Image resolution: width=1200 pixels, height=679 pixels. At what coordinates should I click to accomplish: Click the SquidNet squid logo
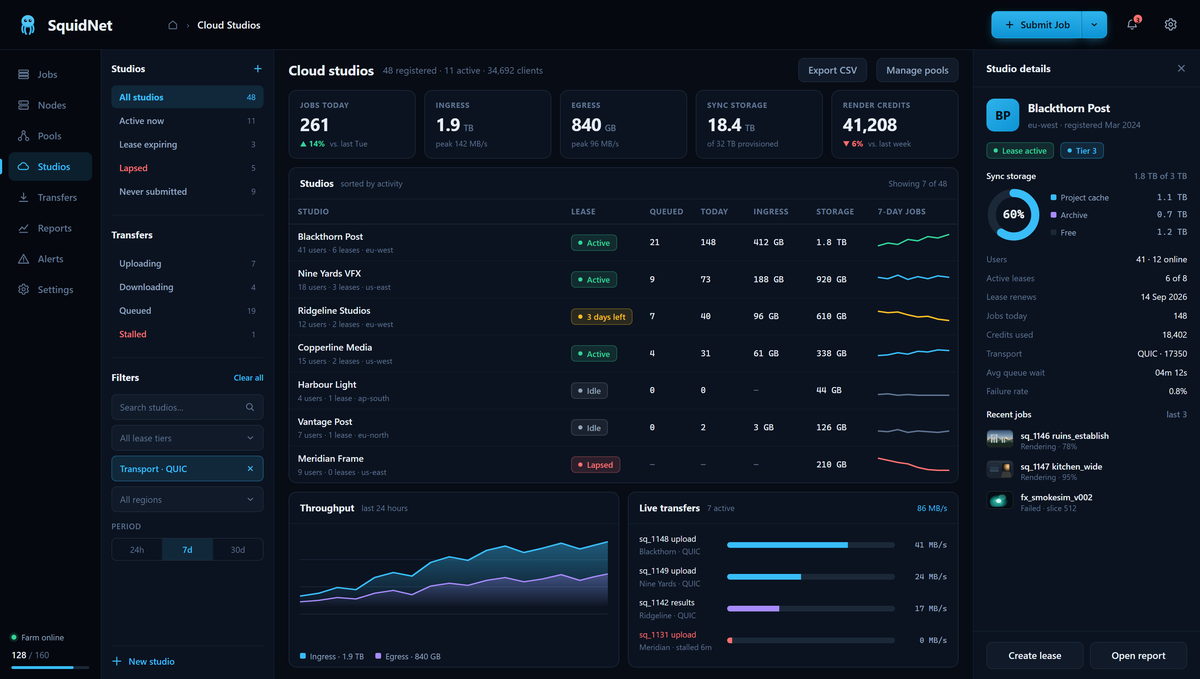point(27,25)
